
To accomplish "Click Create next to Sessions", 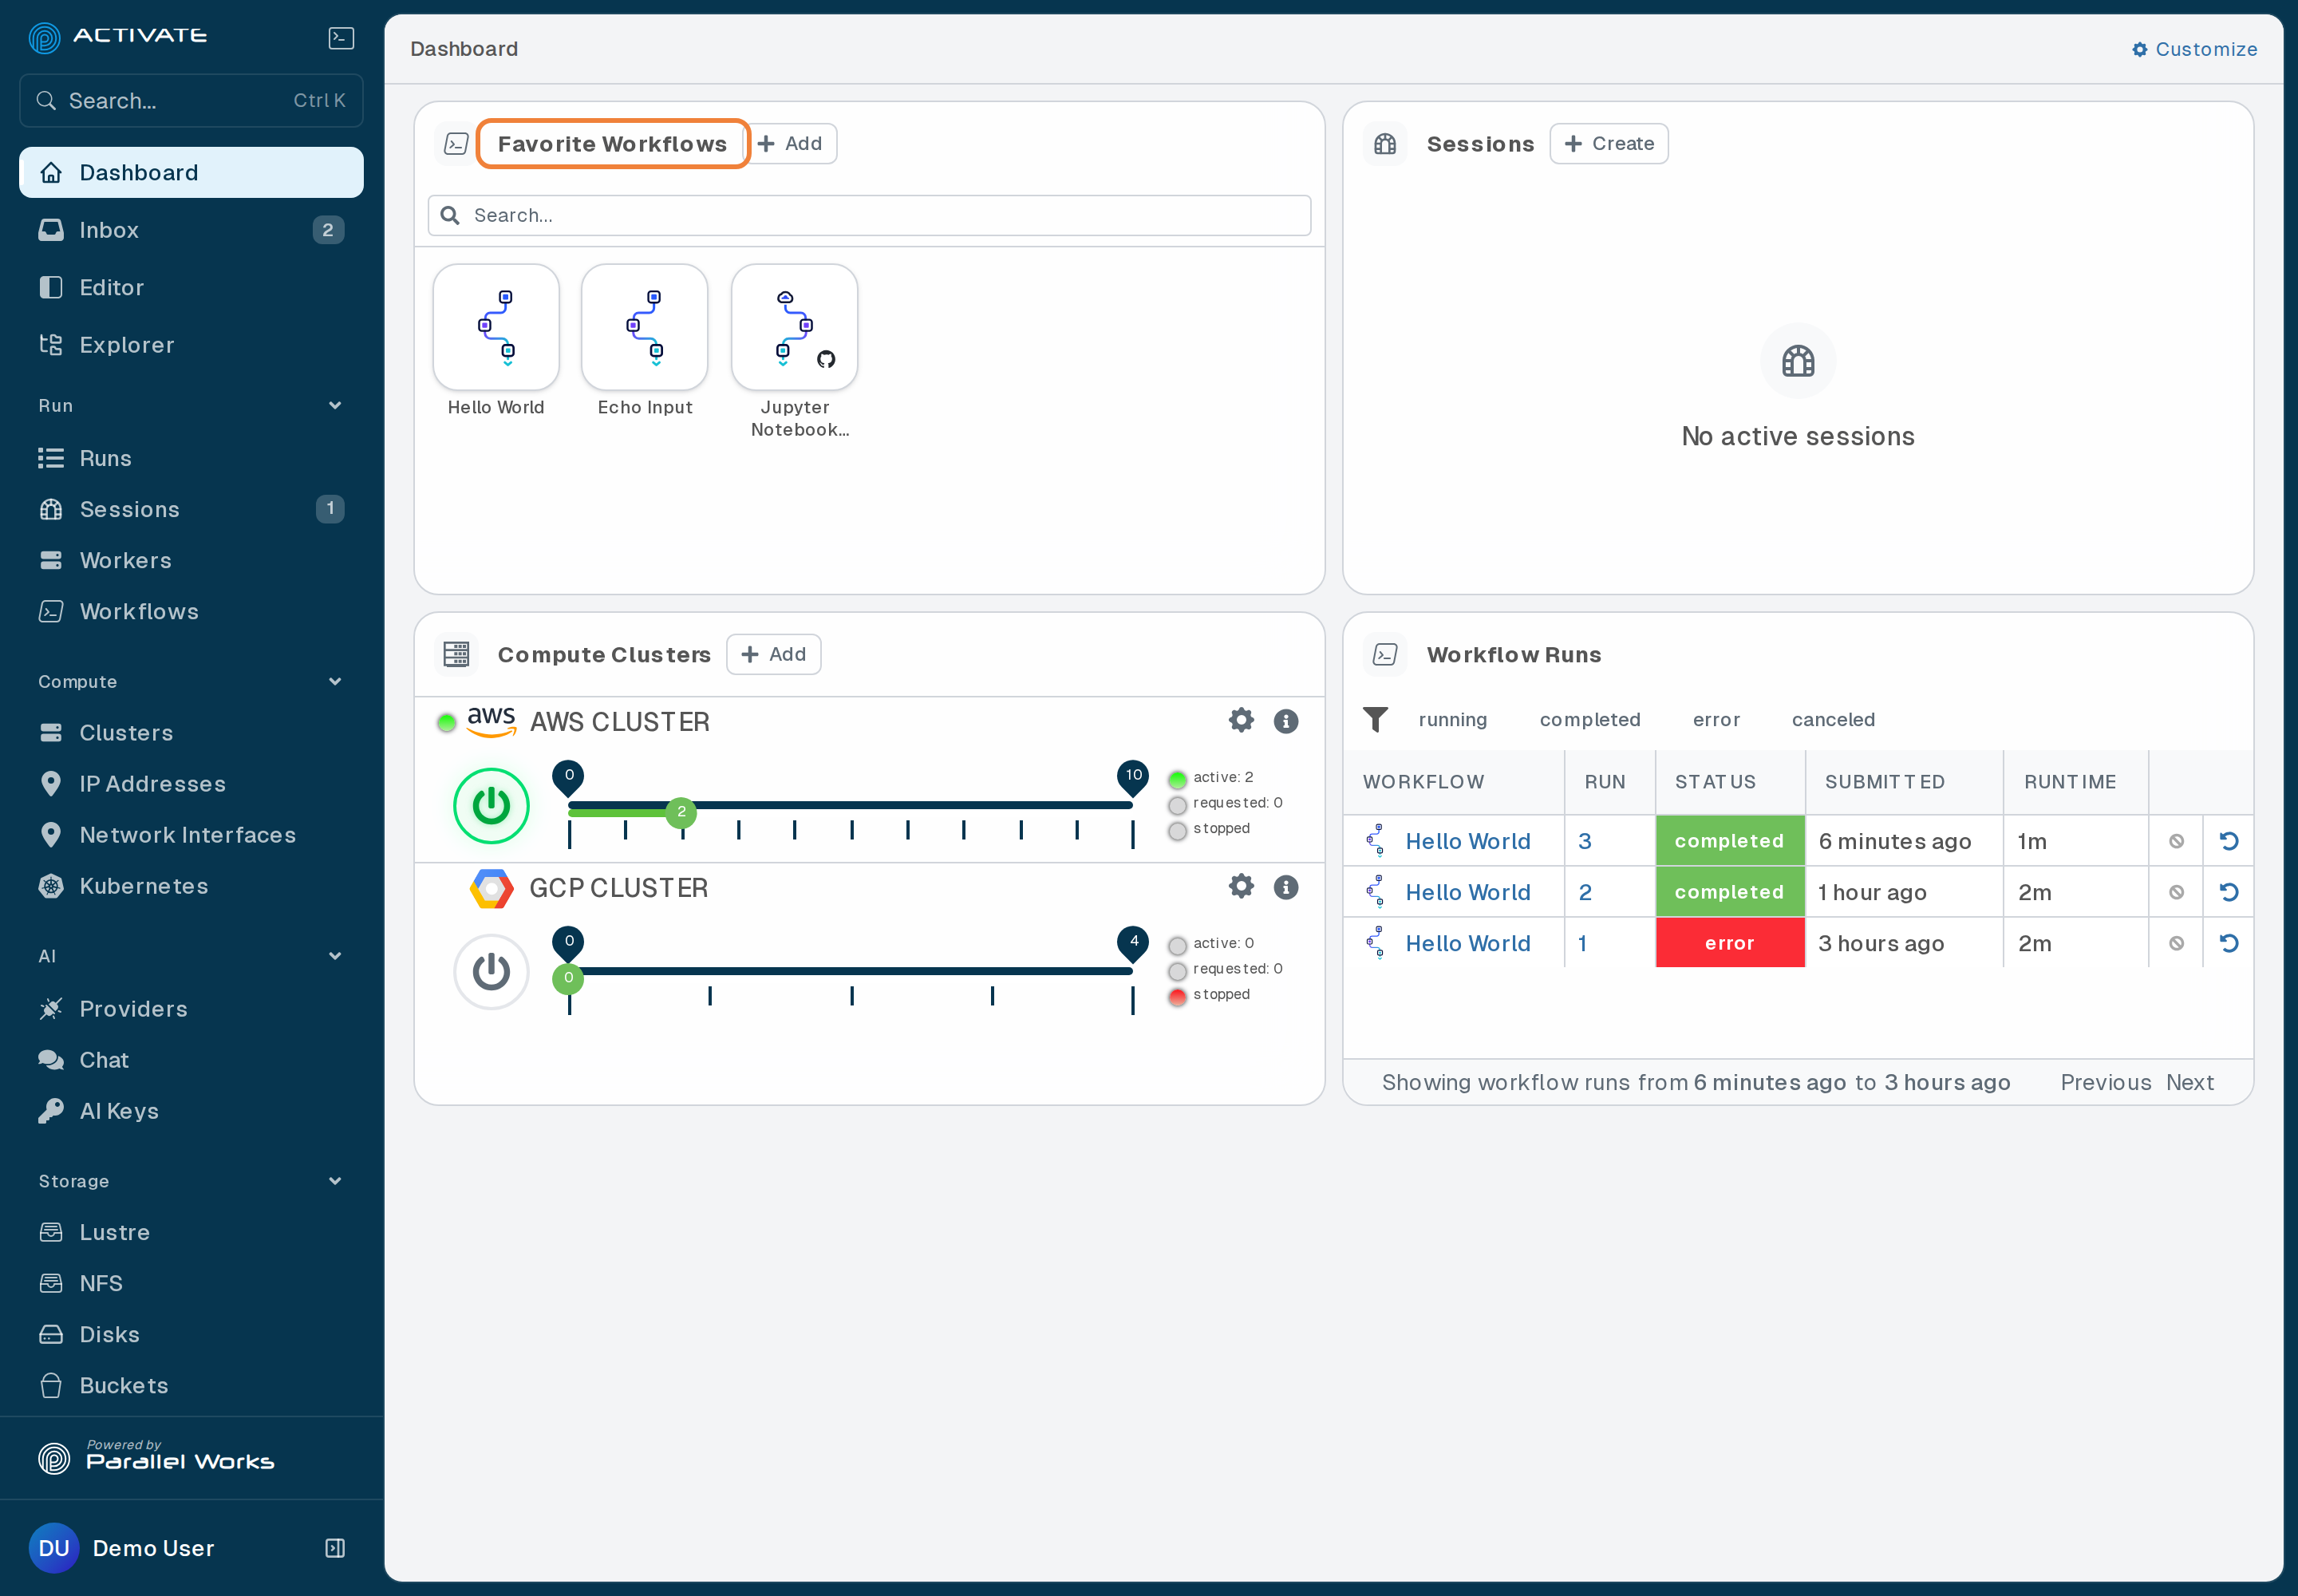I will 1608,143.
